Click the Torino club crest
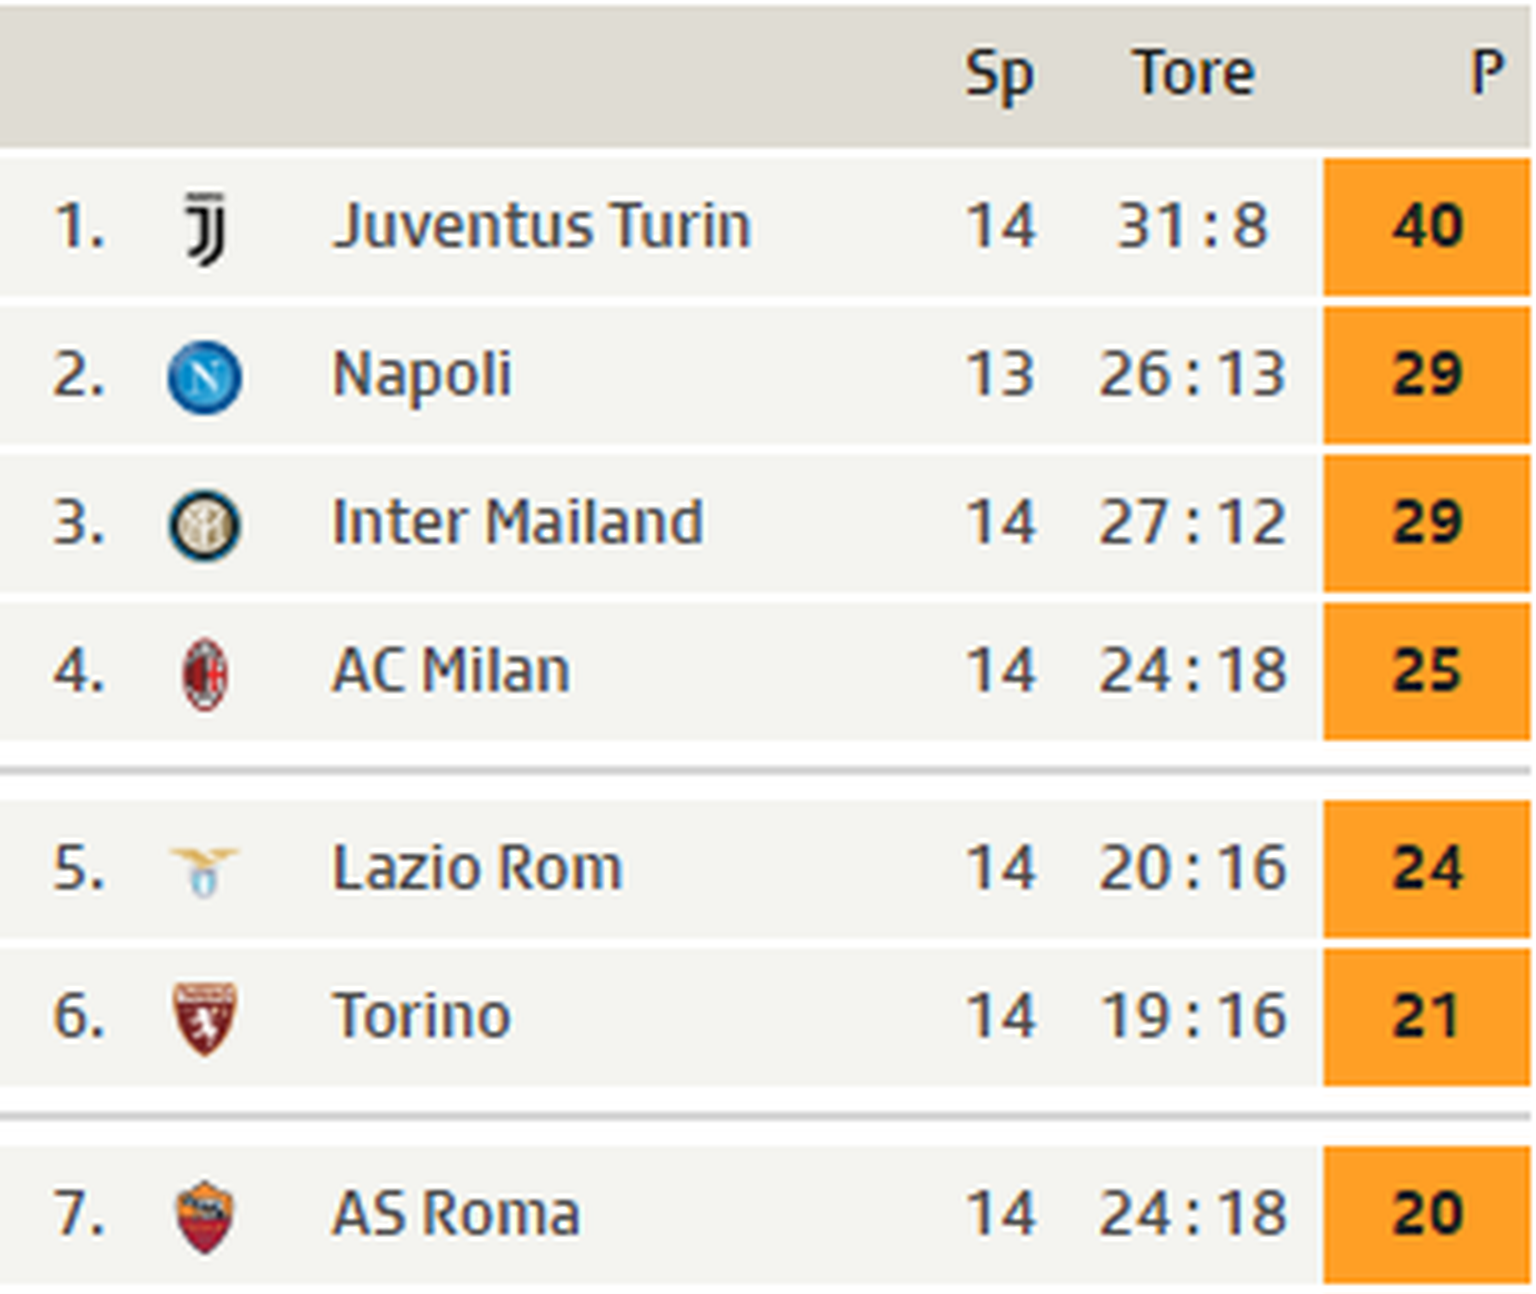 [205, 1018]
